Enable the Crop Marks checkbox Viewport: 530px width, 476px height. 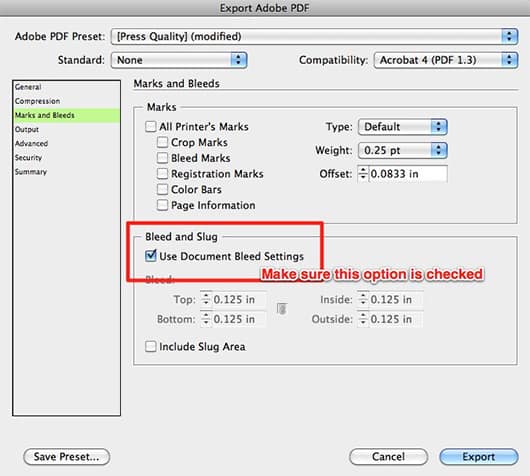[162, 142]
